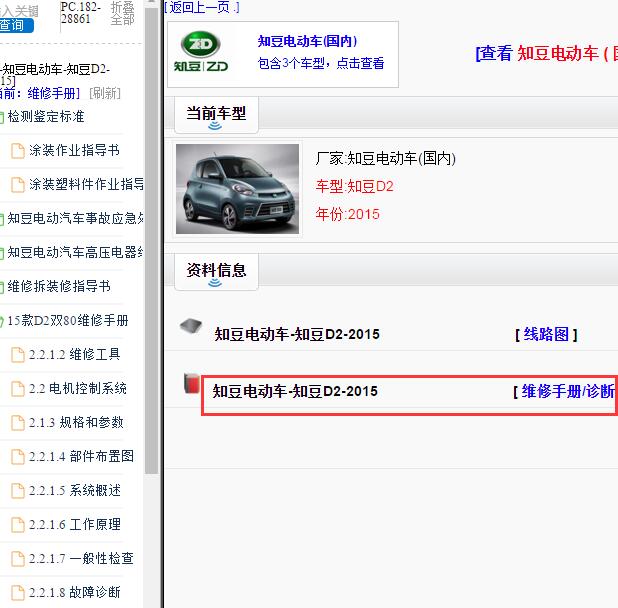Viewport: 618px width, 608px height.
Task: Click page icon beside 2.2.1.5 系统概述
Action: 18,491
